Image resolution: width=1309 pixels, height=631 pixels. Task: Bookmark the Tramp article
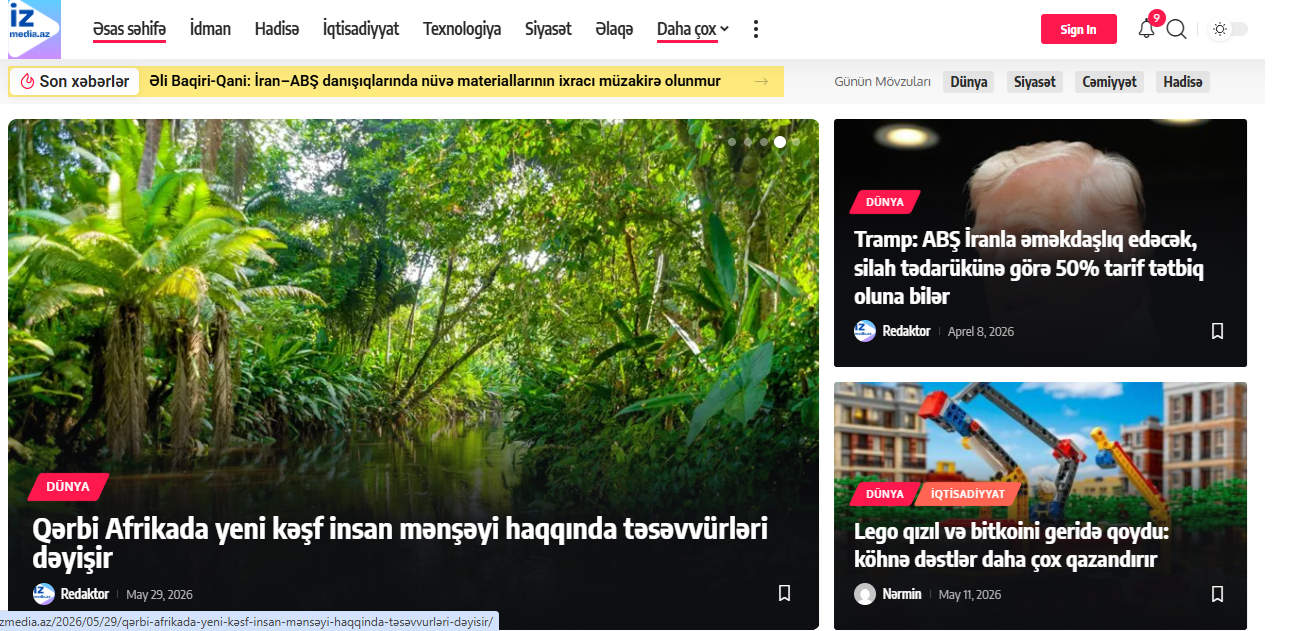[1217, 331]
